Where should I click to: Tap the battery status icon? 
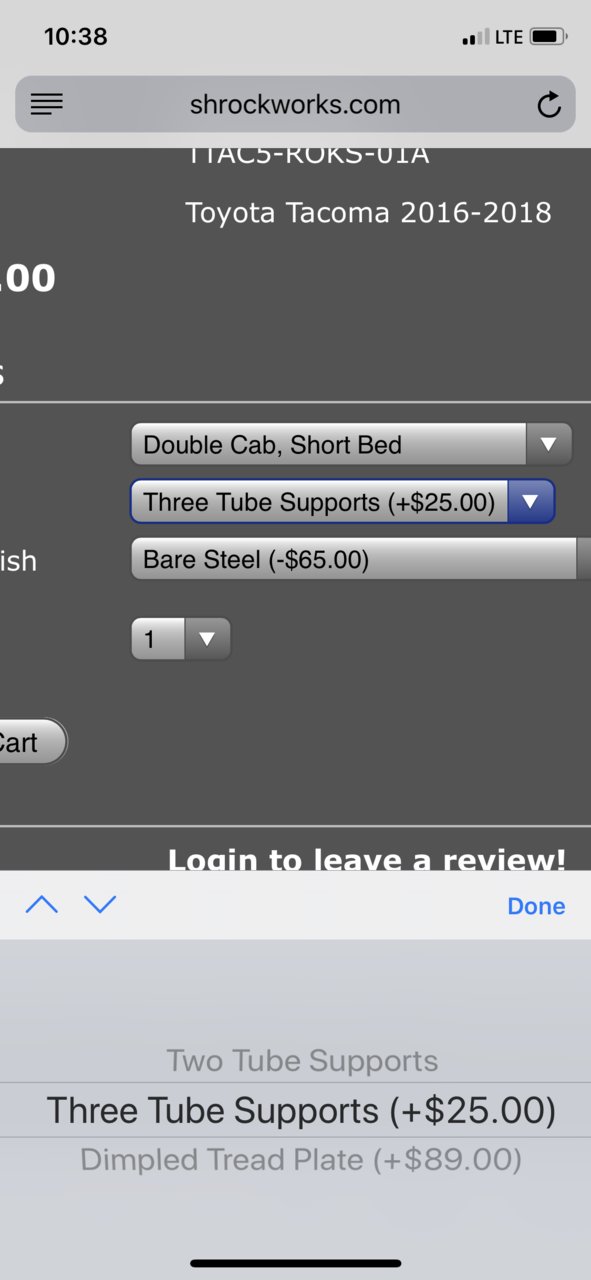coord(548,38)
